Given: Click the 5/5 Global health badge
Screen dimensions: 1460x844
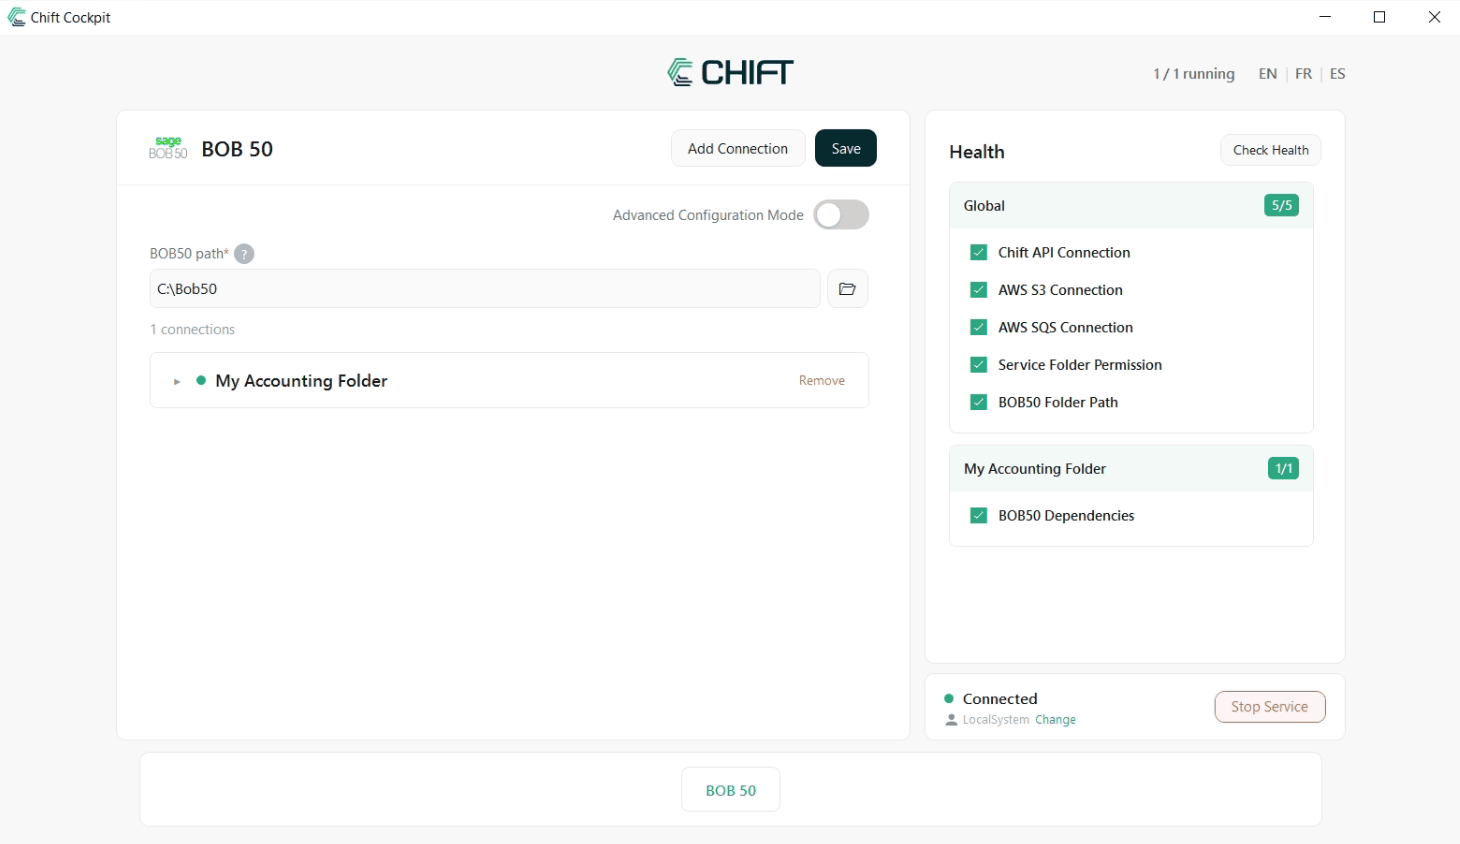Looking at the screenshot, I should tap(1282, 206).
